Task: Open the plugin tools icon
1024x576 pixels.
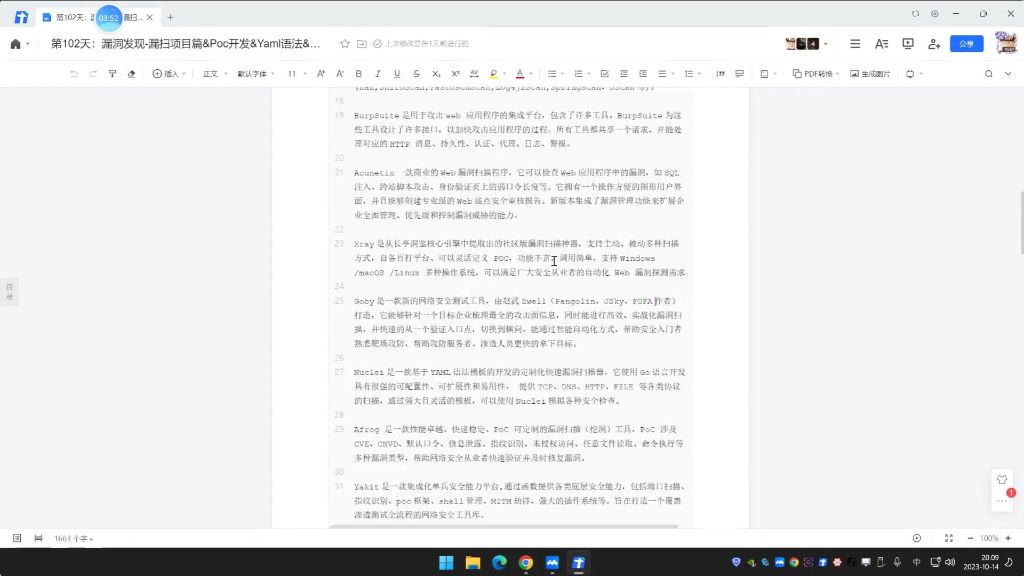Action: coord(910,74)
